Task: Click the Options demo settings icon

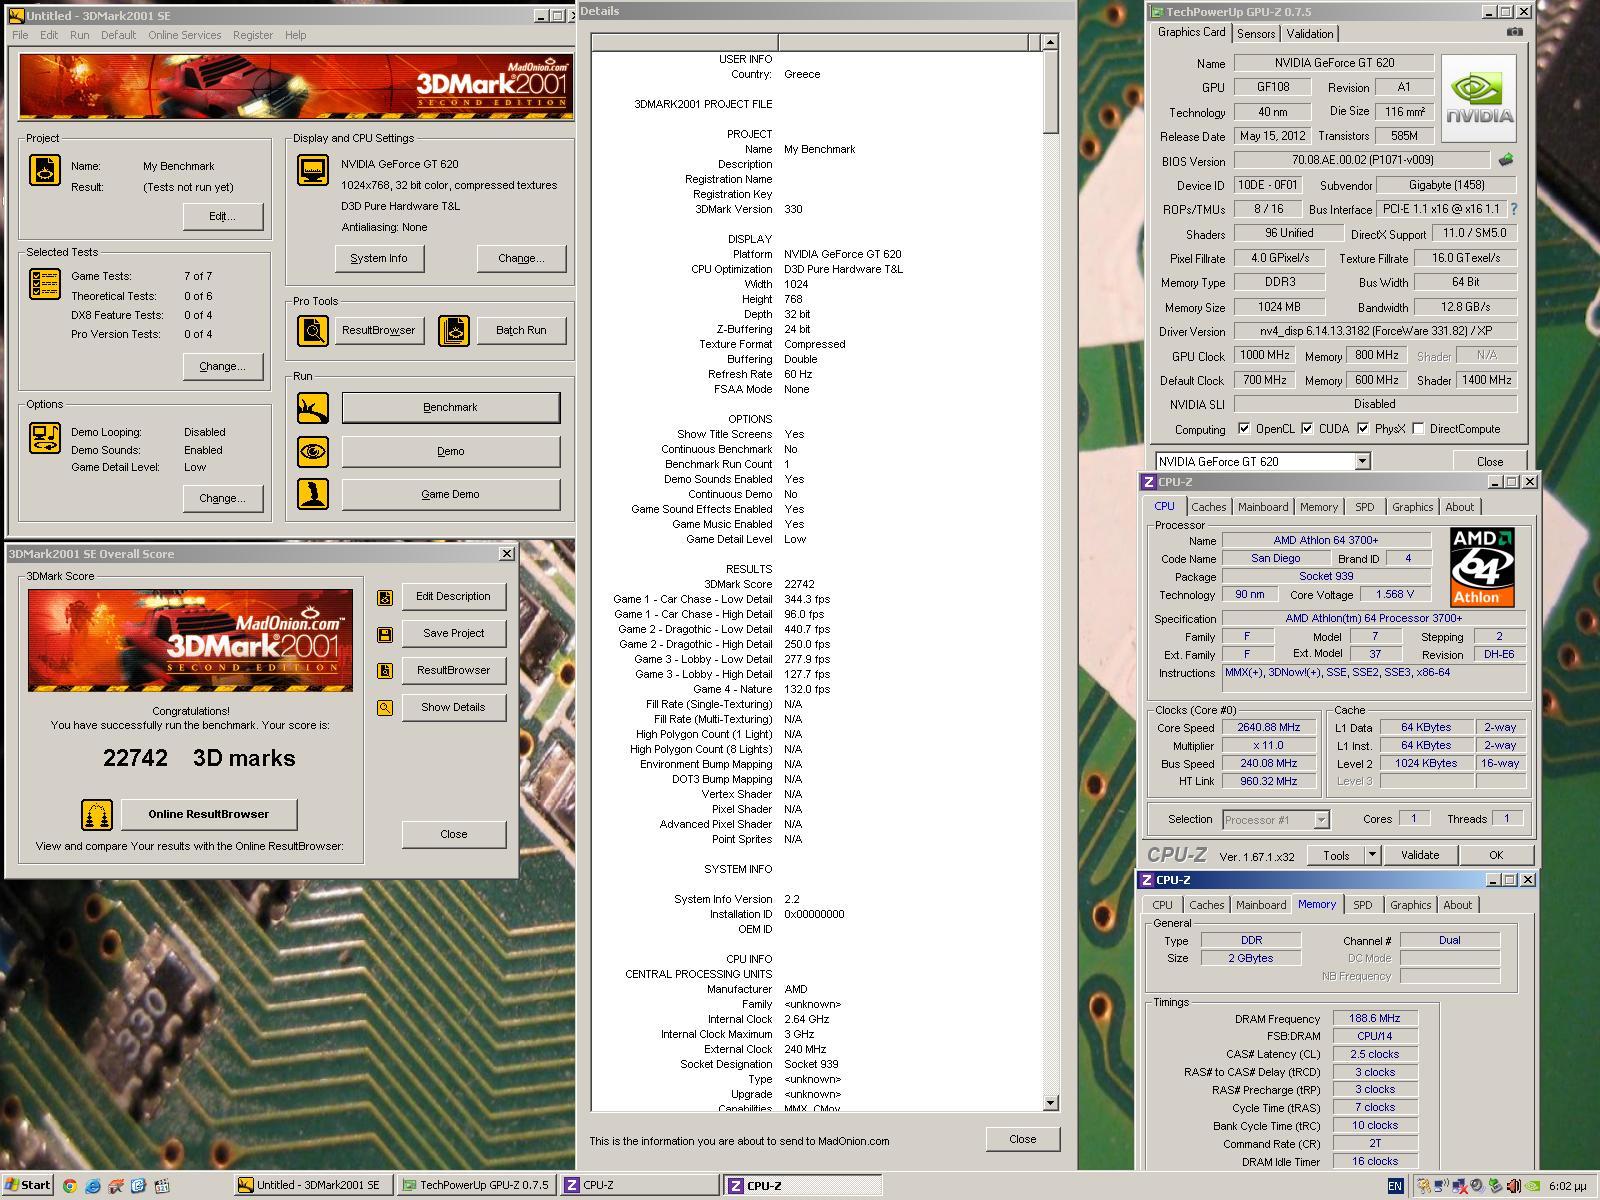Action: (x=45, y=438)
